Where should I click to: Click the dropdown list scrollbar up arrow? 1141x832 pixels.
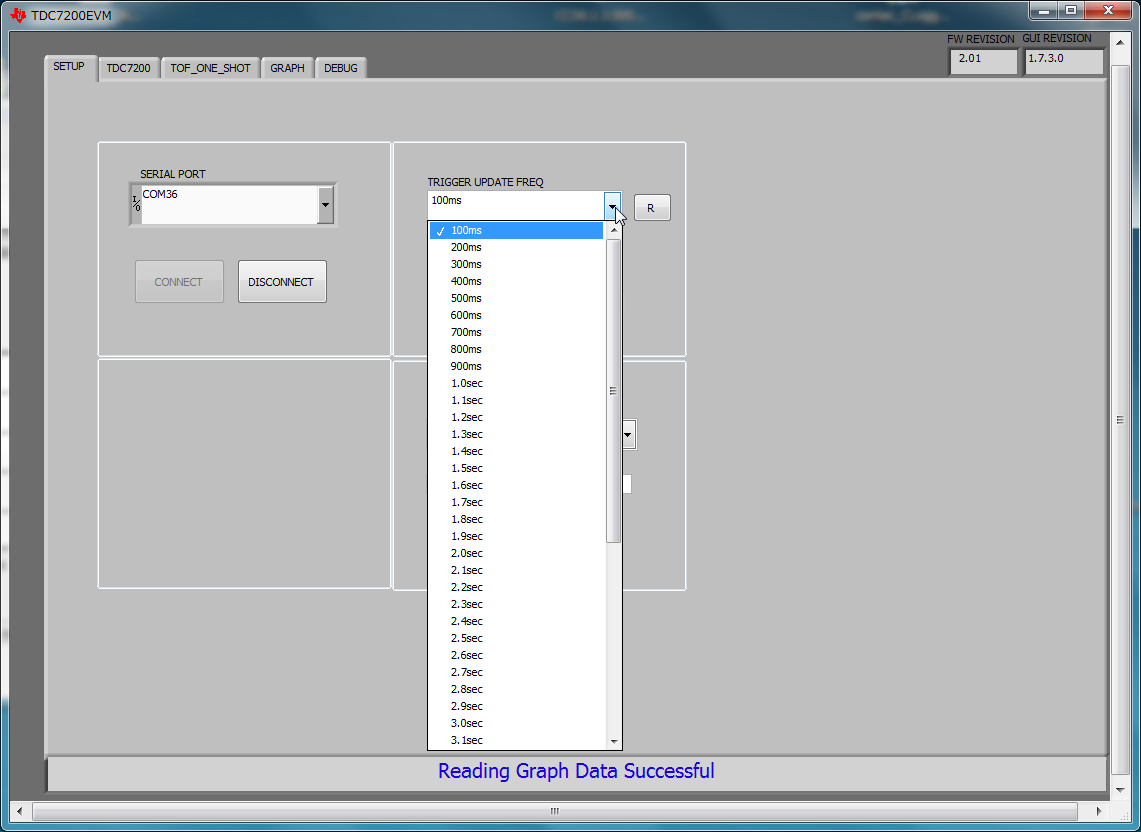click(613, 230)
